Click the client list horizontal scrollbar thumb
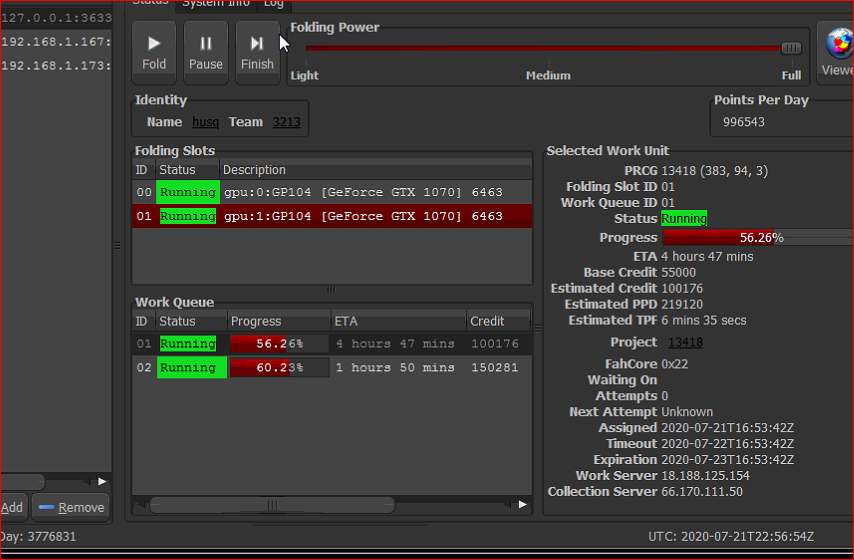The width and height of the screenshot is (854, 560). [22, 482]
